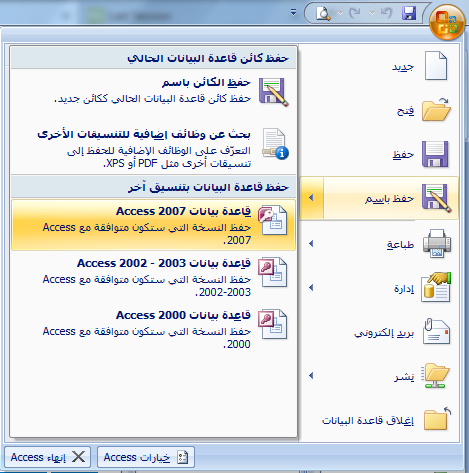The height and width of the screenshot is (473, 469).
Task: Click the إنهاء Access button
Action: tap(48, 457)
